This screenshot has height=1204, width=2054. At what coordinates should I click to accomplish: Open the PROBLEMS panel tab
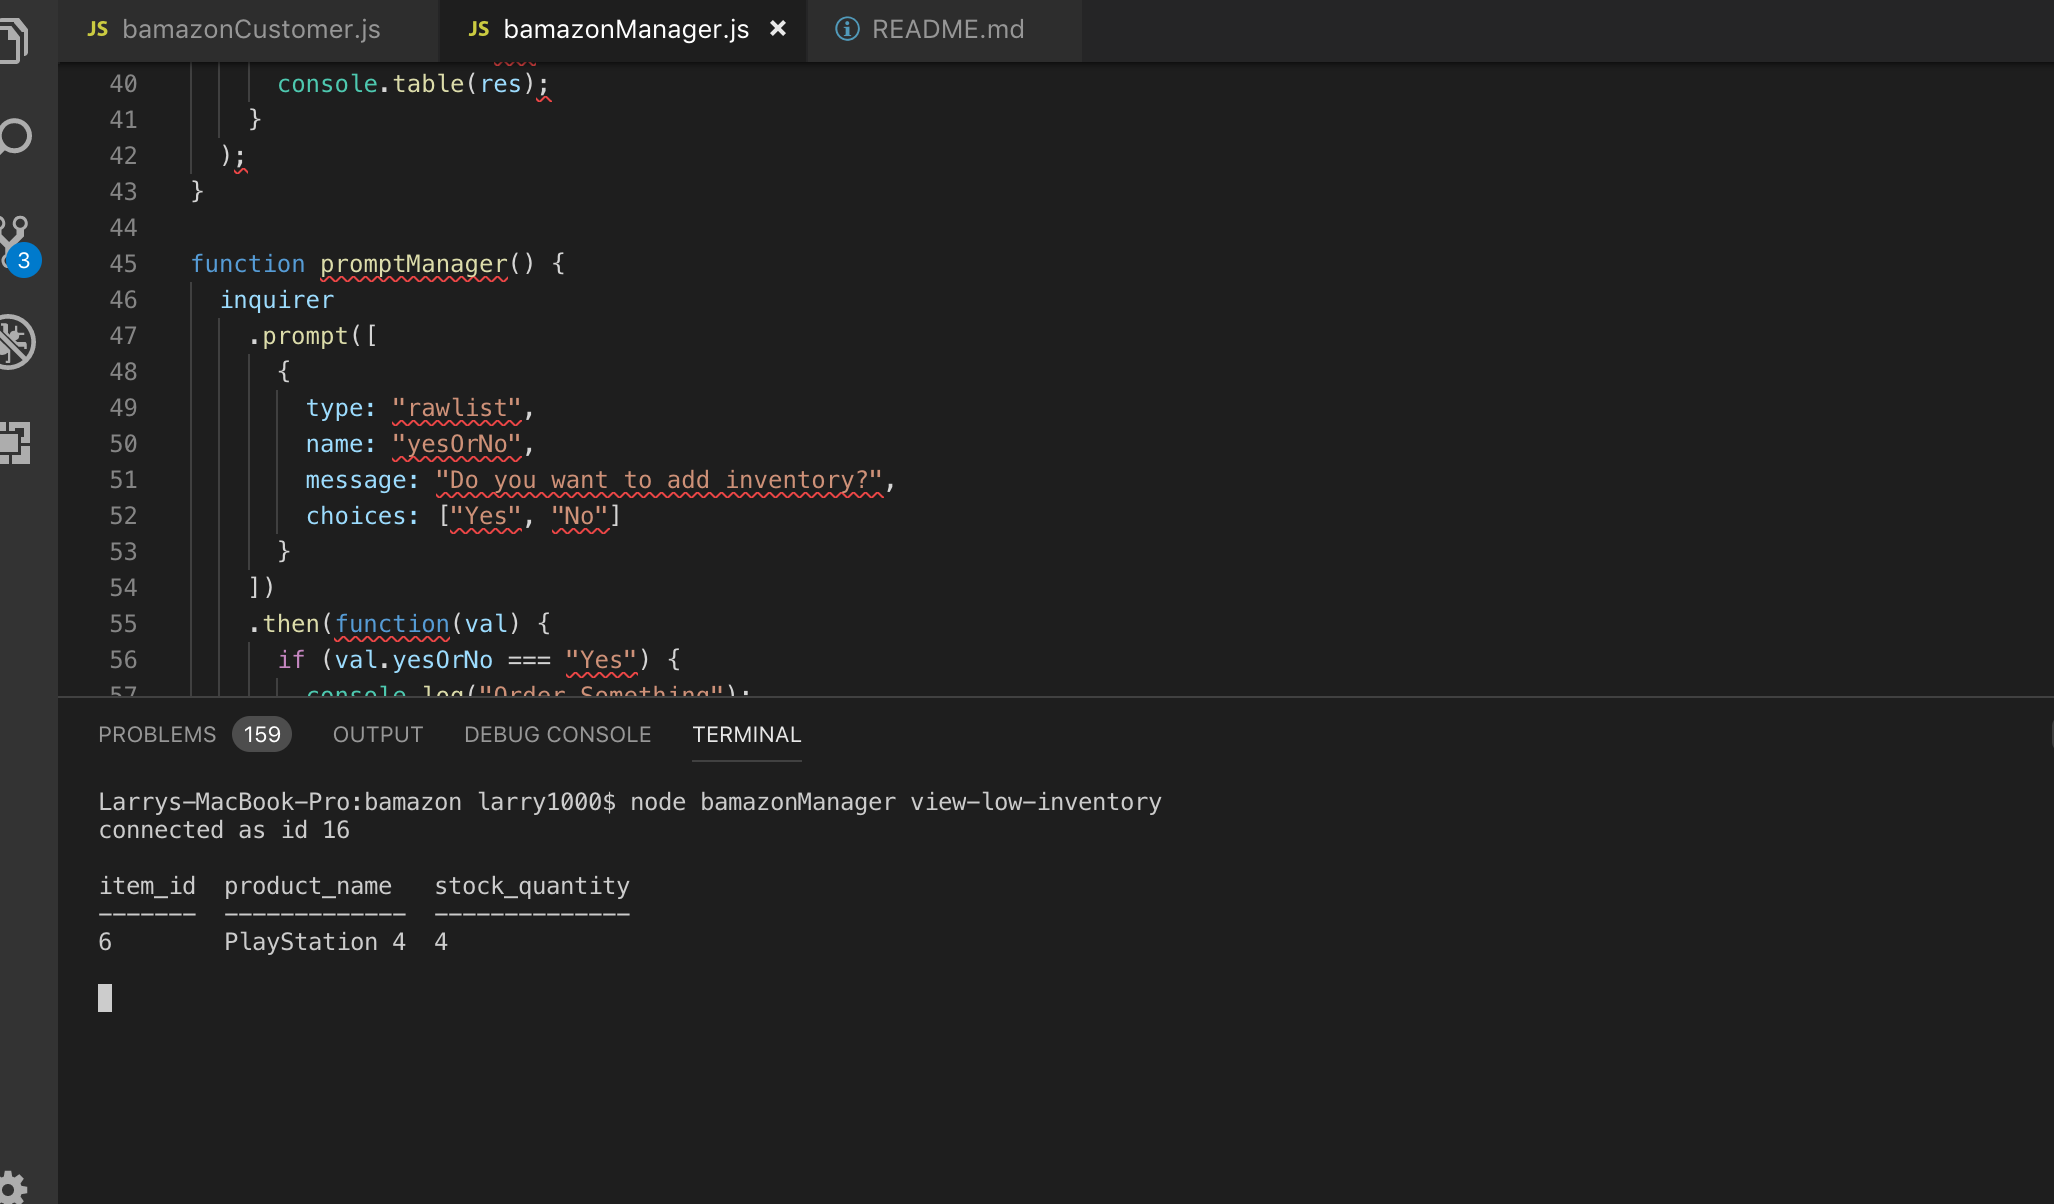point(157,735)
